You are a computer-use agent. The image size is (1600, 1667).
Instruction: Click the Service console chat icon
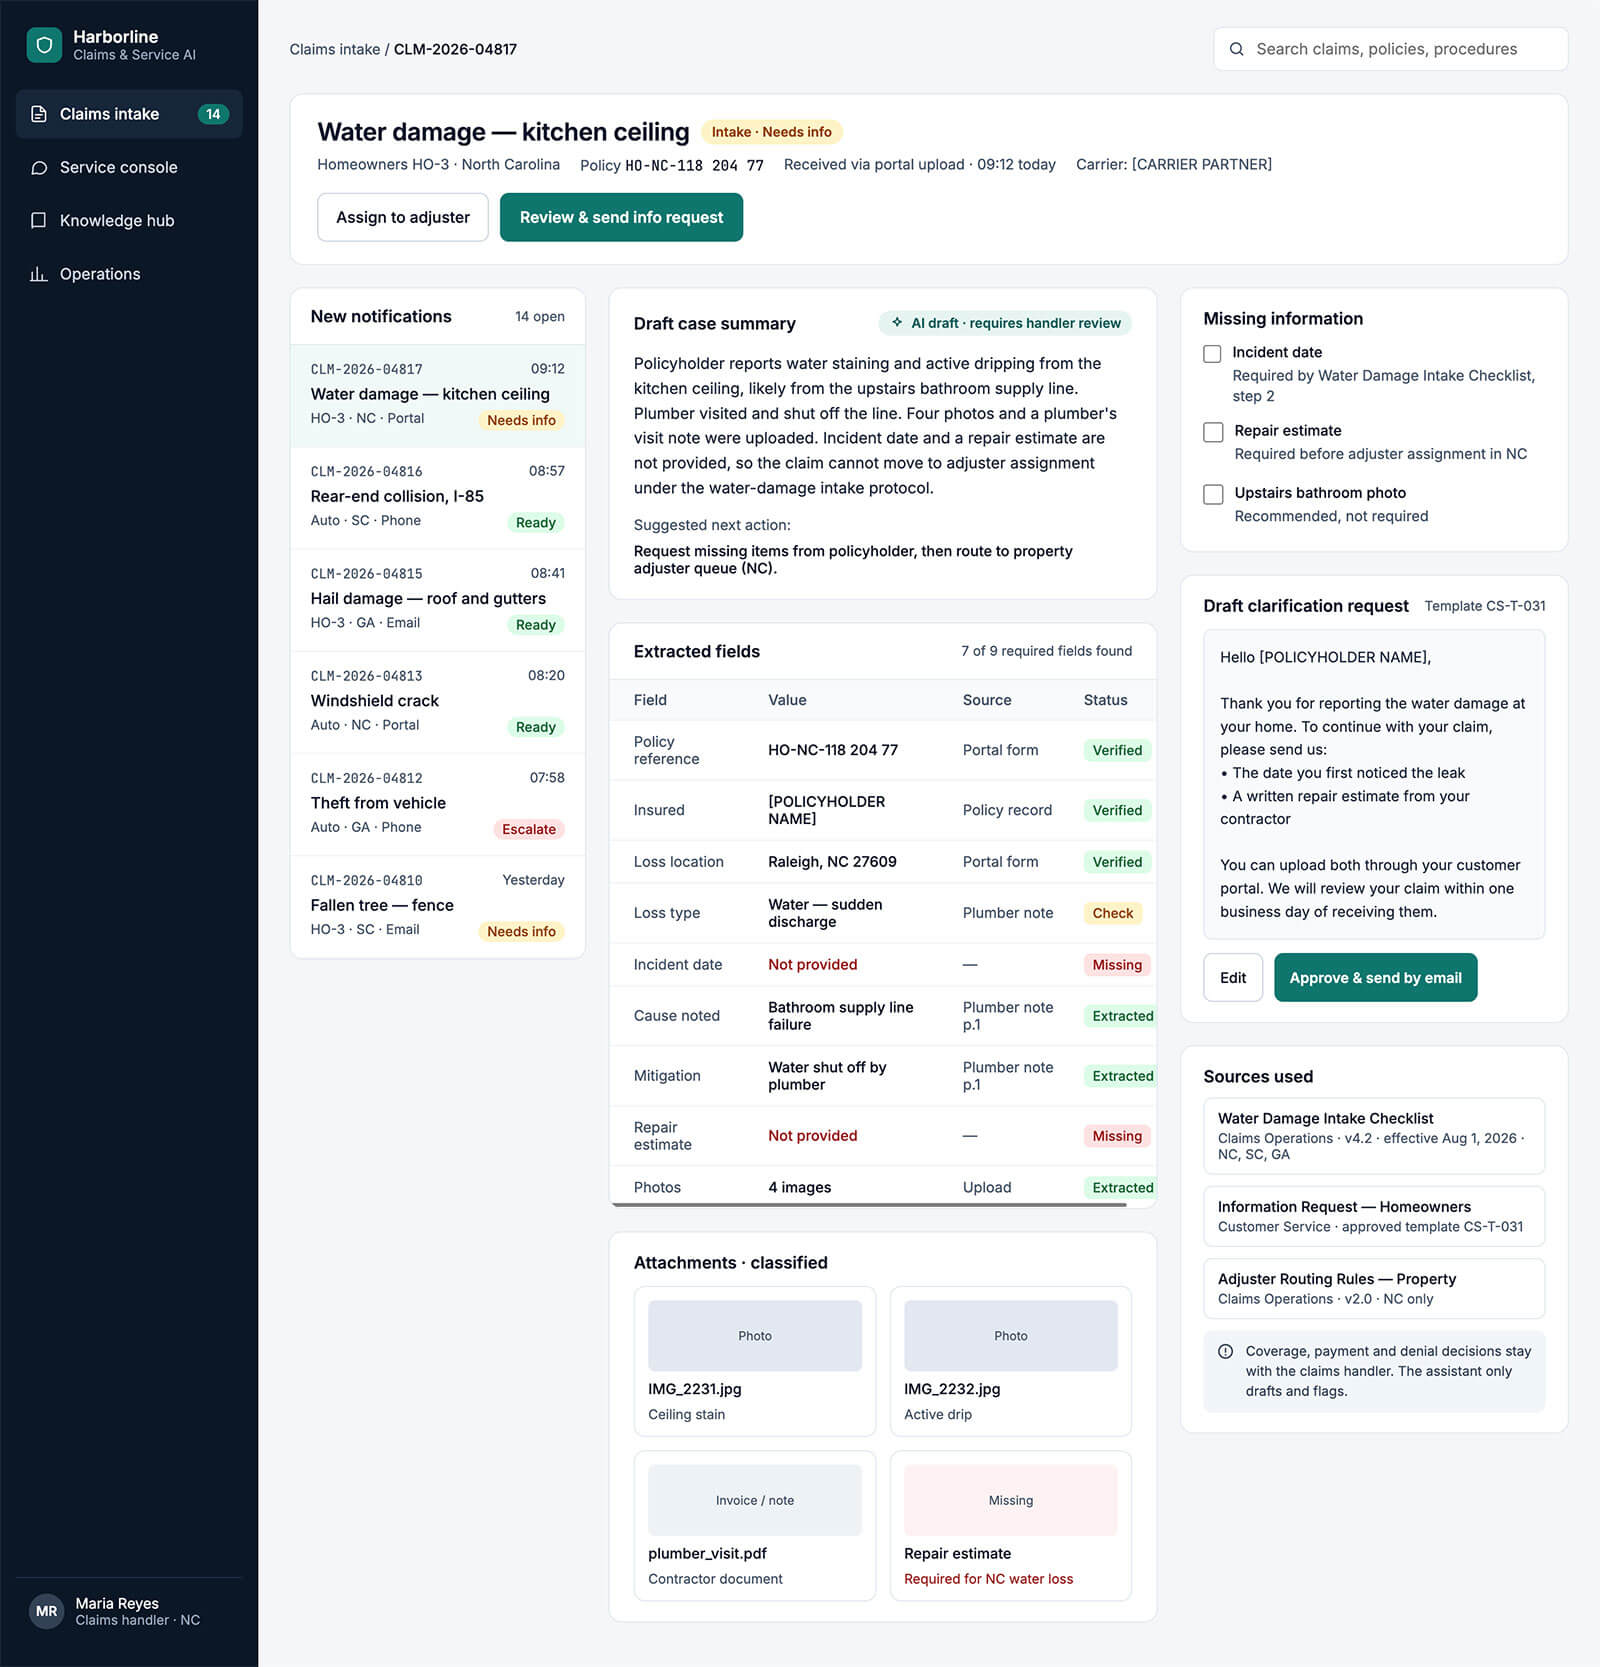(x=39, y=167)
